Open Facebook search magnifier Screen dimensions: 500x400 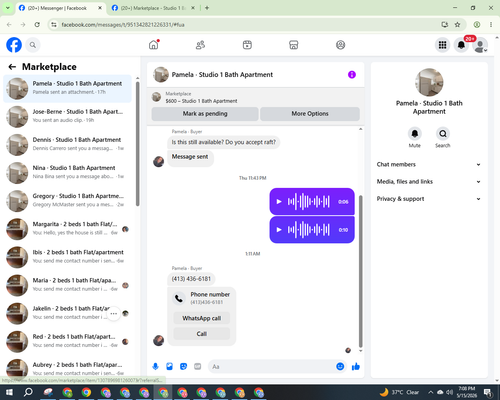click(x=33, y=45)
